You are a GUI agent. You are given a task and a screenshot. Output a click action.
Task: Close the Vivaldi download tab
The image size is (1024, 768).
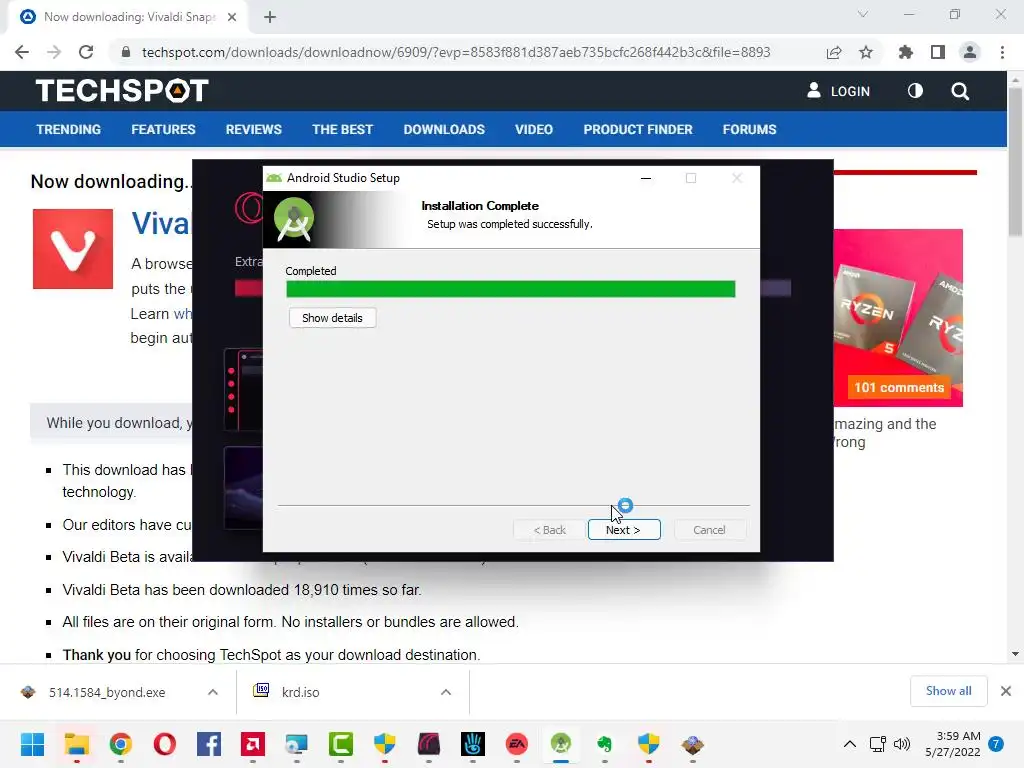(232, 17)
